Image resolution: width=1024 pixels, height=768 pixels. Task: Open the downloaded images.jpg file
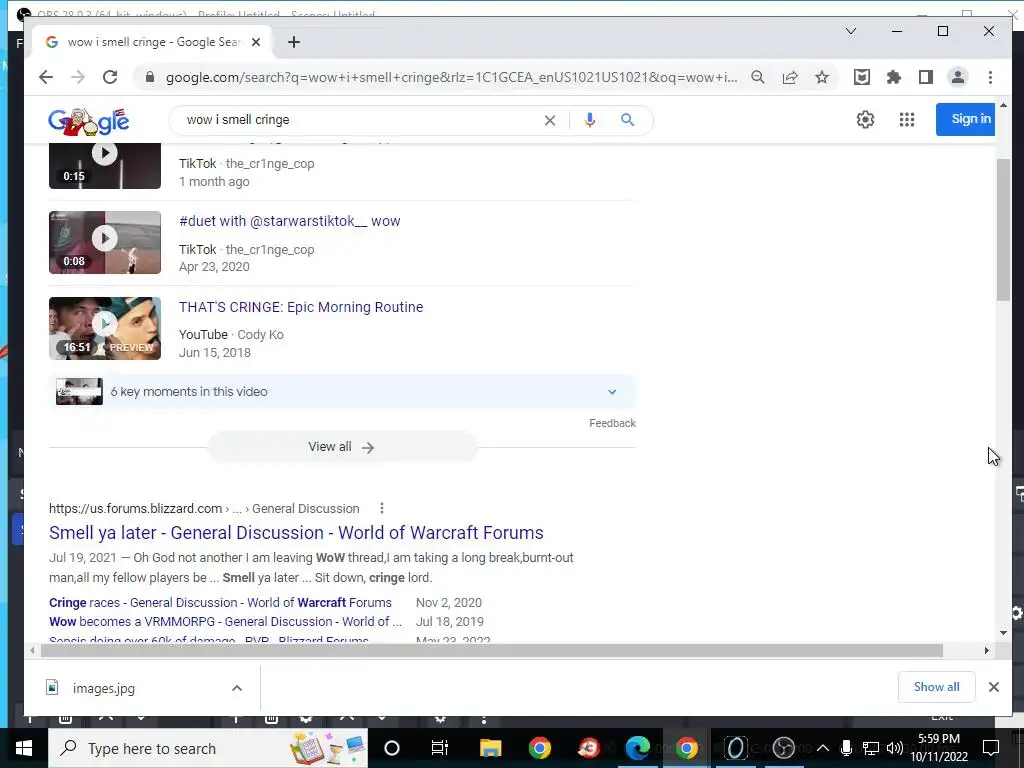coord(103,688)
